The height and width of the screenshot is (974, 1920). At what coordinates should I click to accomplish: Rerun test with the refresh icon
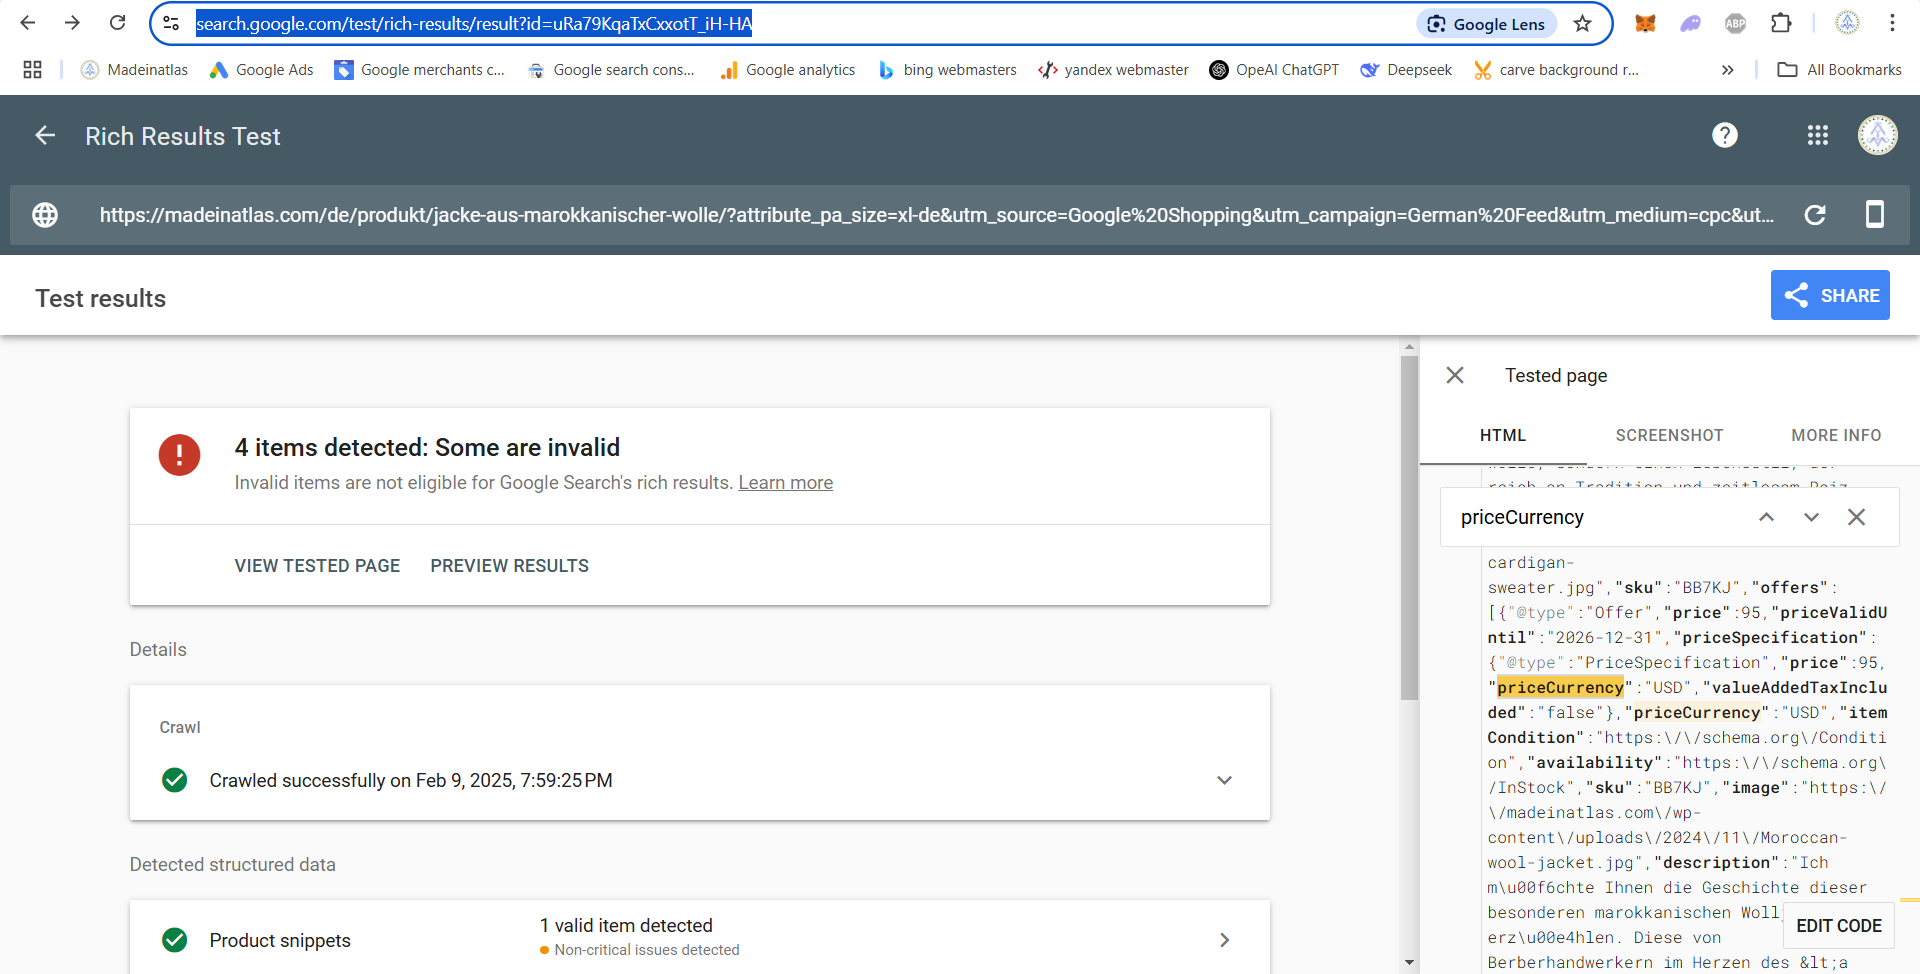pyautogui.click(x=1815, y=215)
